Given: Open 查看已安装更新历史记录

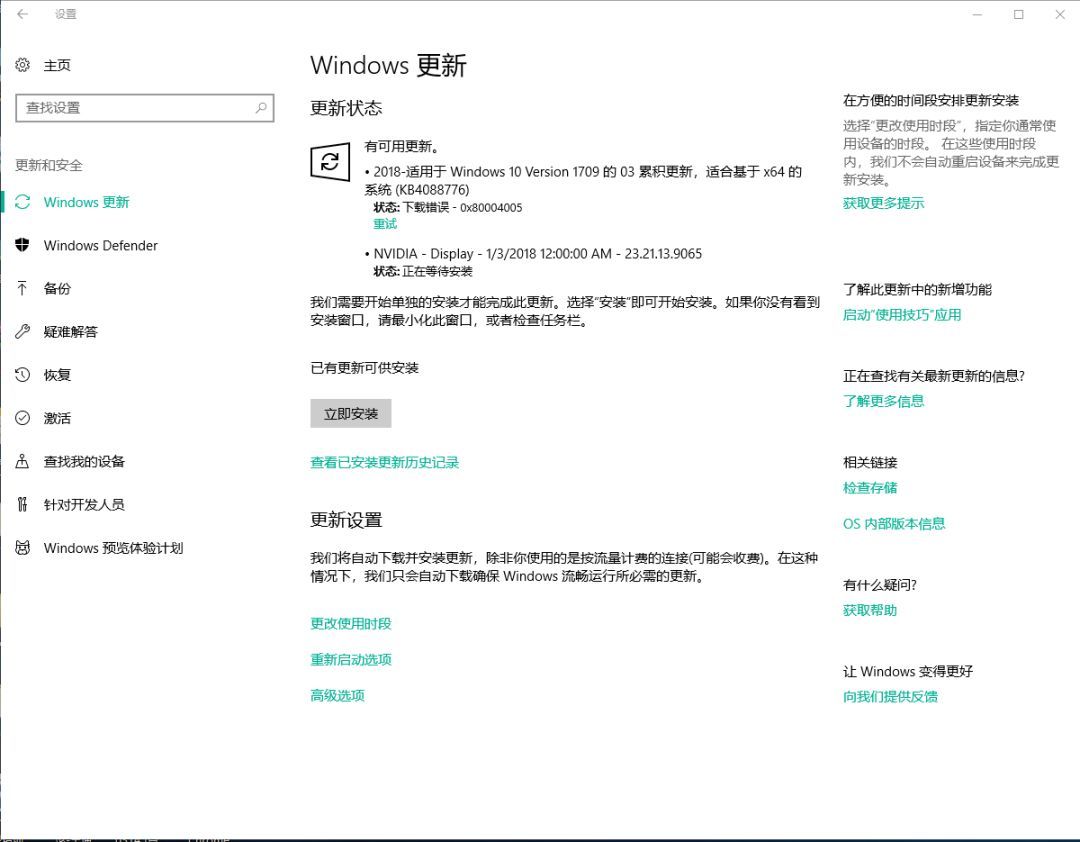Looking at the screenshot, I should click(383, 462).
